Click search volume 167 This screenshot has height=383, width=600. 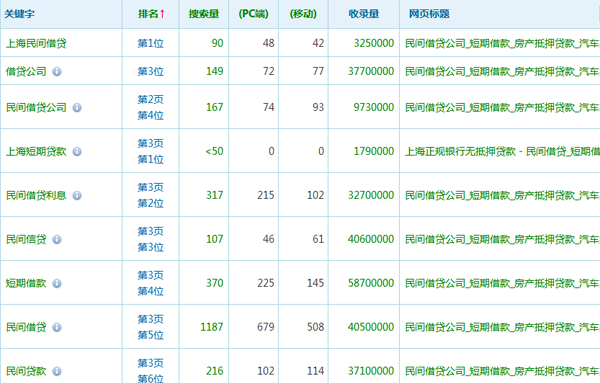click(x=215, y=108)
